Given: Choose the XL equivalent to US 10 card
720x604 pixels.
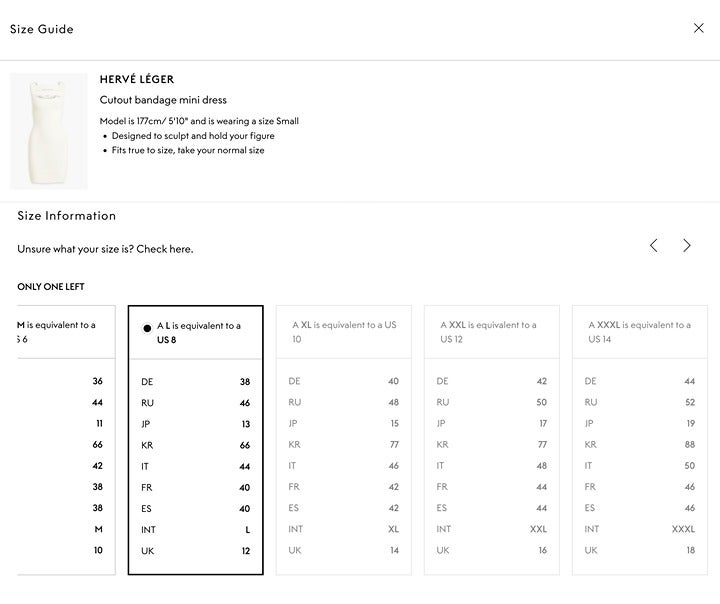Looking at the screenshot, I should point(343,440).
